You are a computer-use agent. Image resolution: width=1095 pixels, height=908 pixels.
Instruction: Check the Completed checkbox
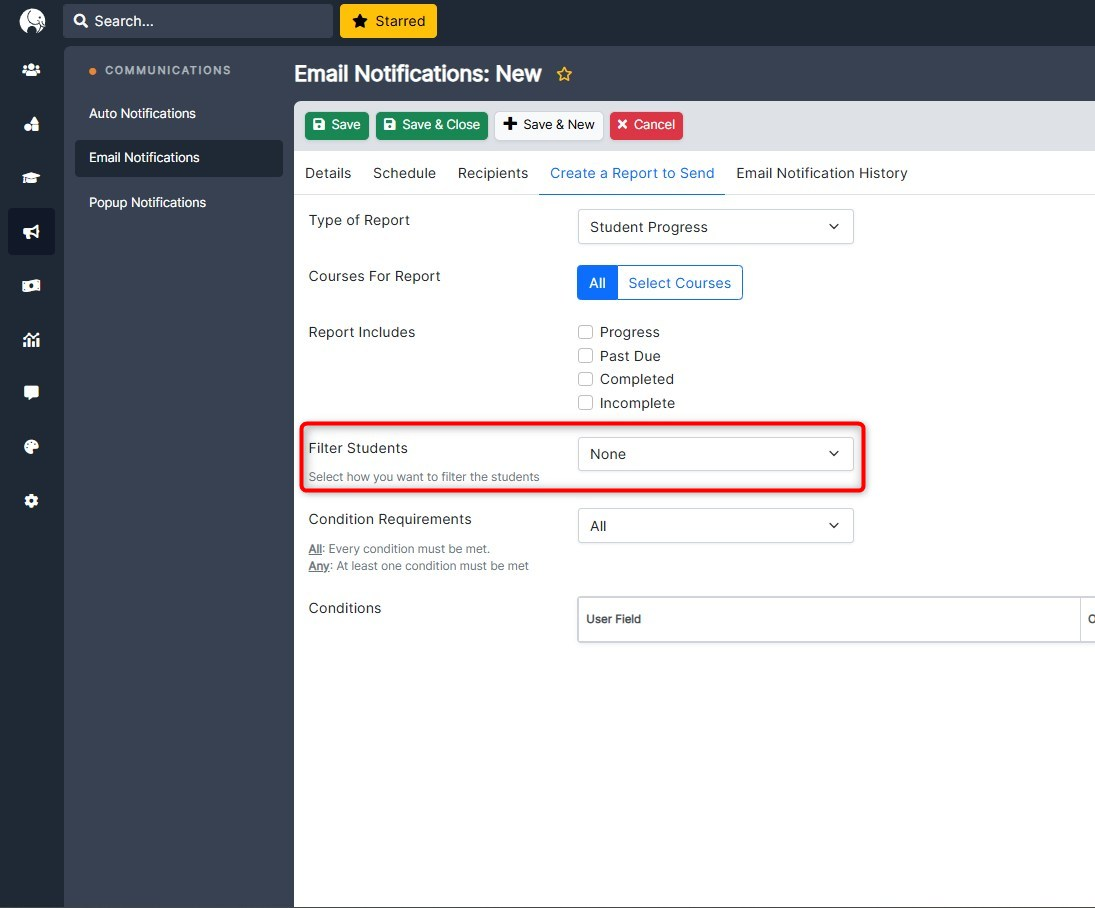coord(585,379)
